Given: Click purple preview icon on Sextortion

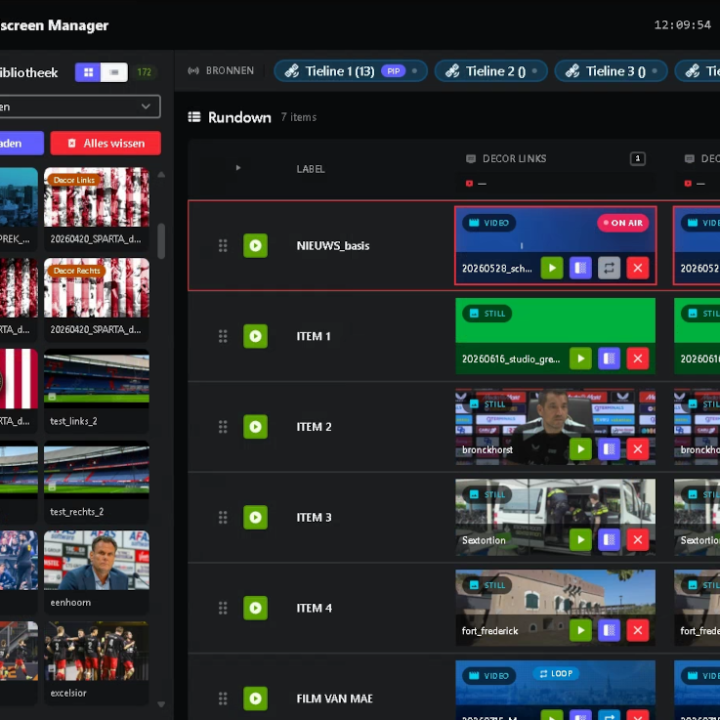Looking at the screenshot, I should tap(609, 540).
